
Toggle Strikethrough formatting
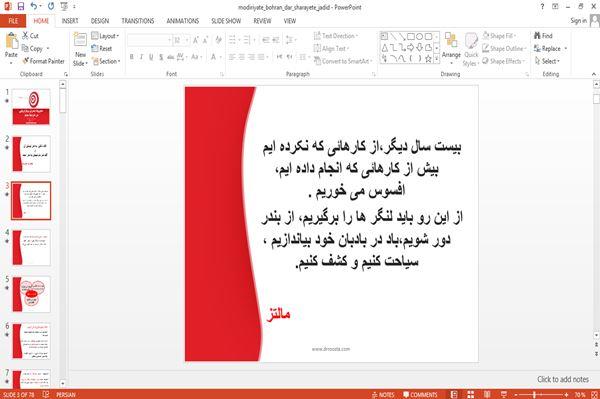pos(170,57)
